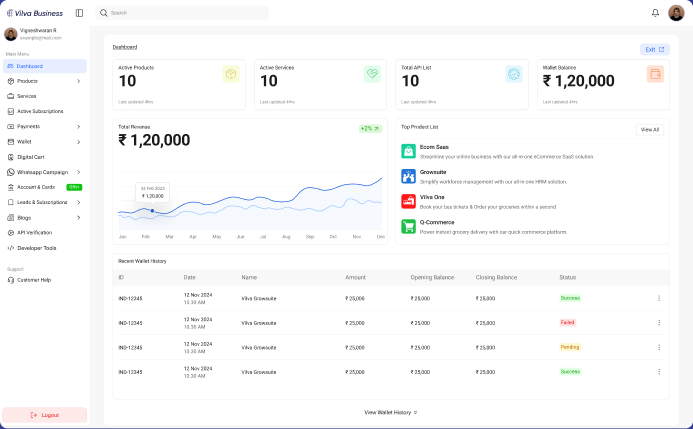The image size is (693, 429).
Task: Select Dashboard in the main menu
Action: coord(45,66)
